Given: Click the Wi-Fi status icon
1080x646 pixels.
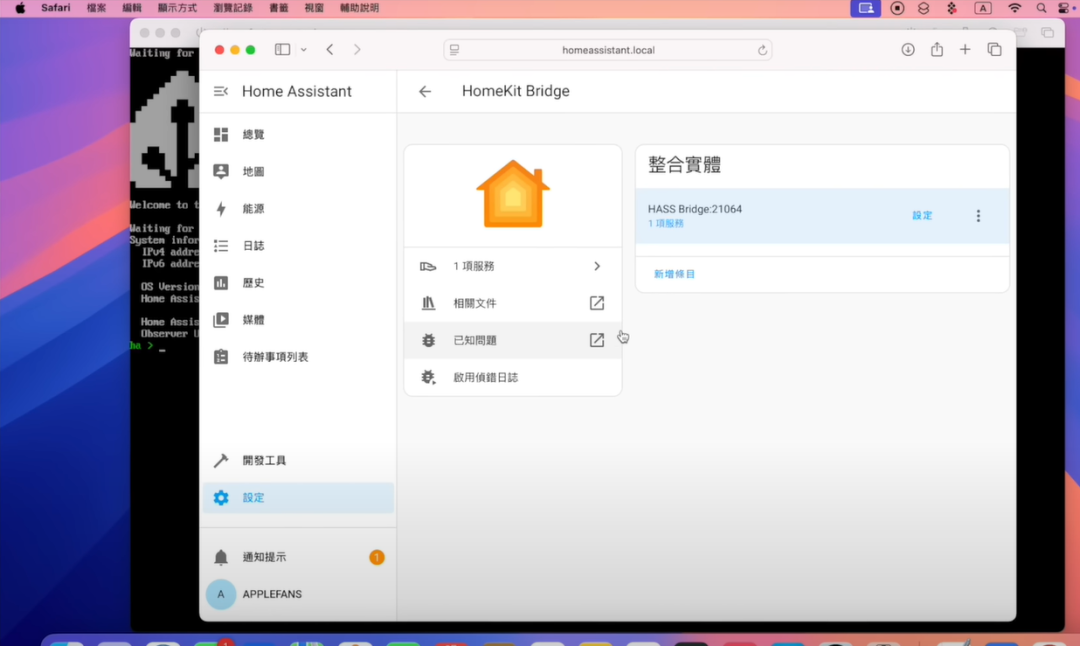Looking at the screenshot, I should coord(1015,8).
